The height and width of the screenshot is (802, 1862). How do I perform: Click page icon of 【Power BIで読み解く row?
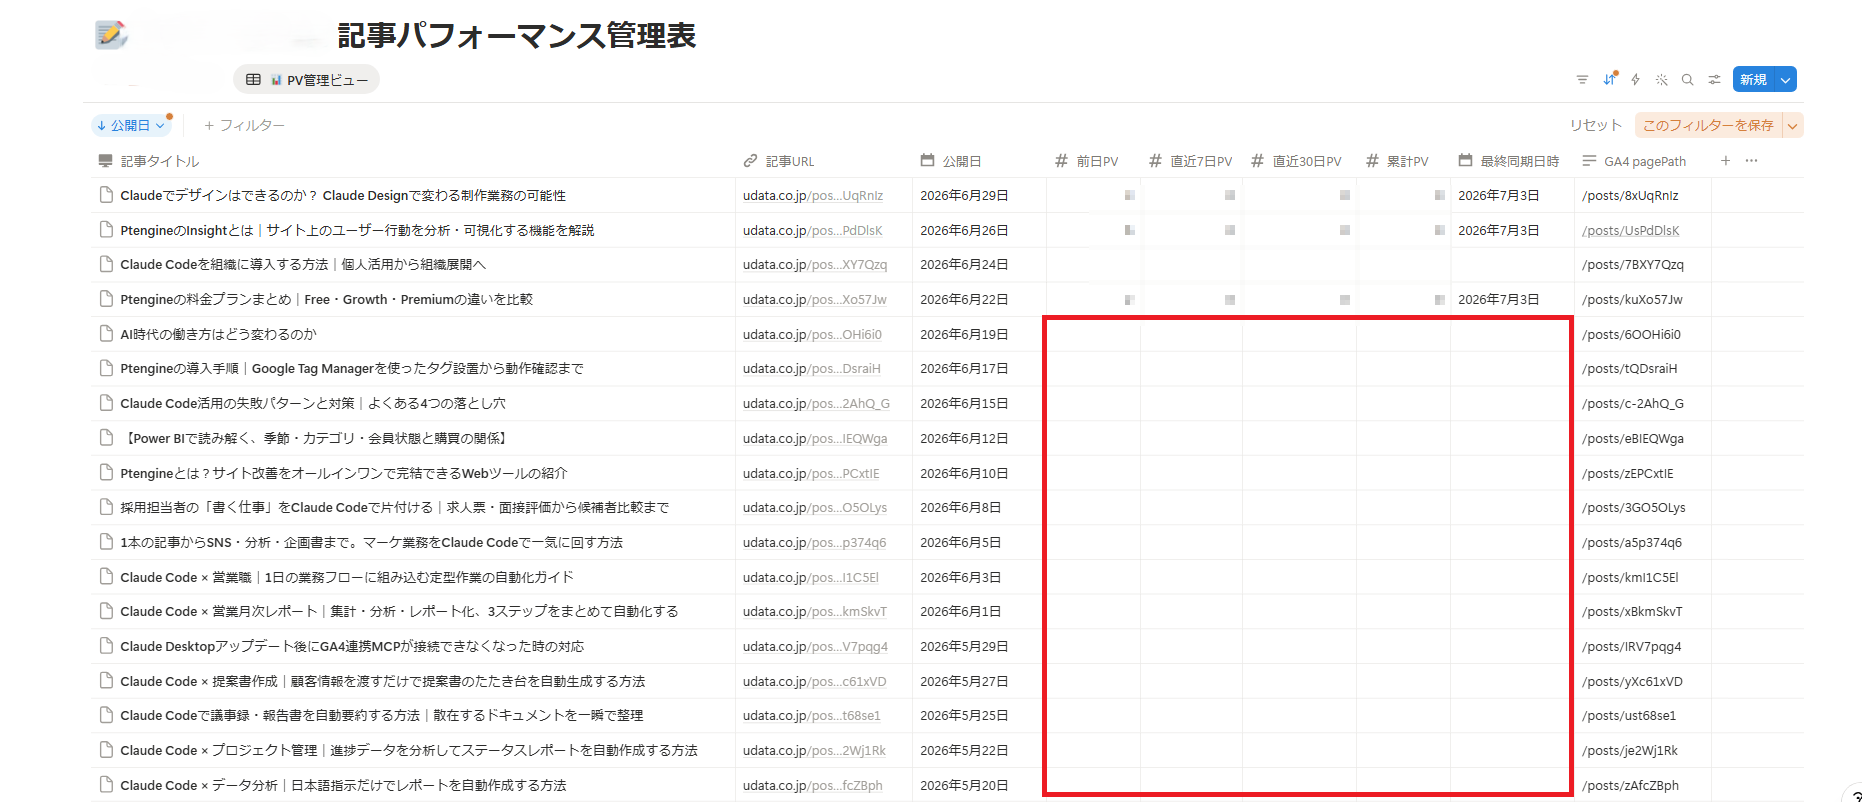tap(106, 438)
